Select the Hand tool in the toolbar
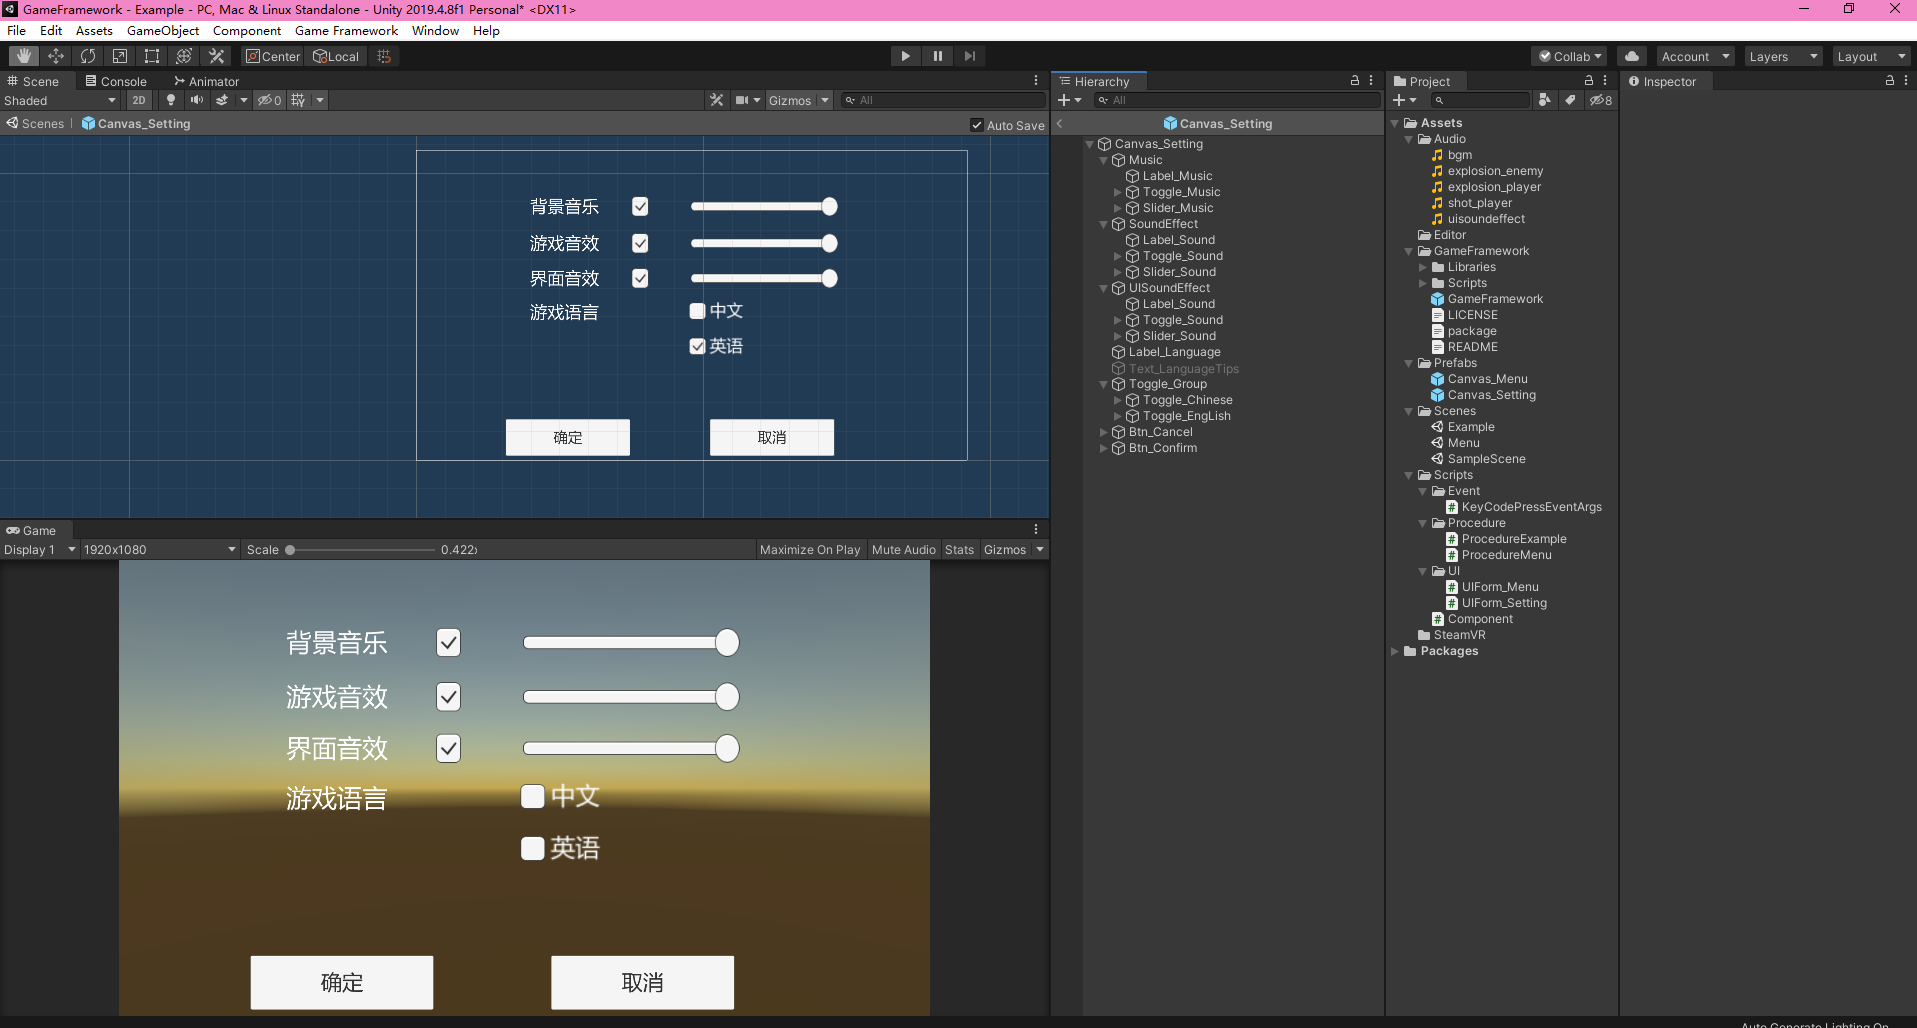This screenshot has width=1917, height=1028. point(21,55)
